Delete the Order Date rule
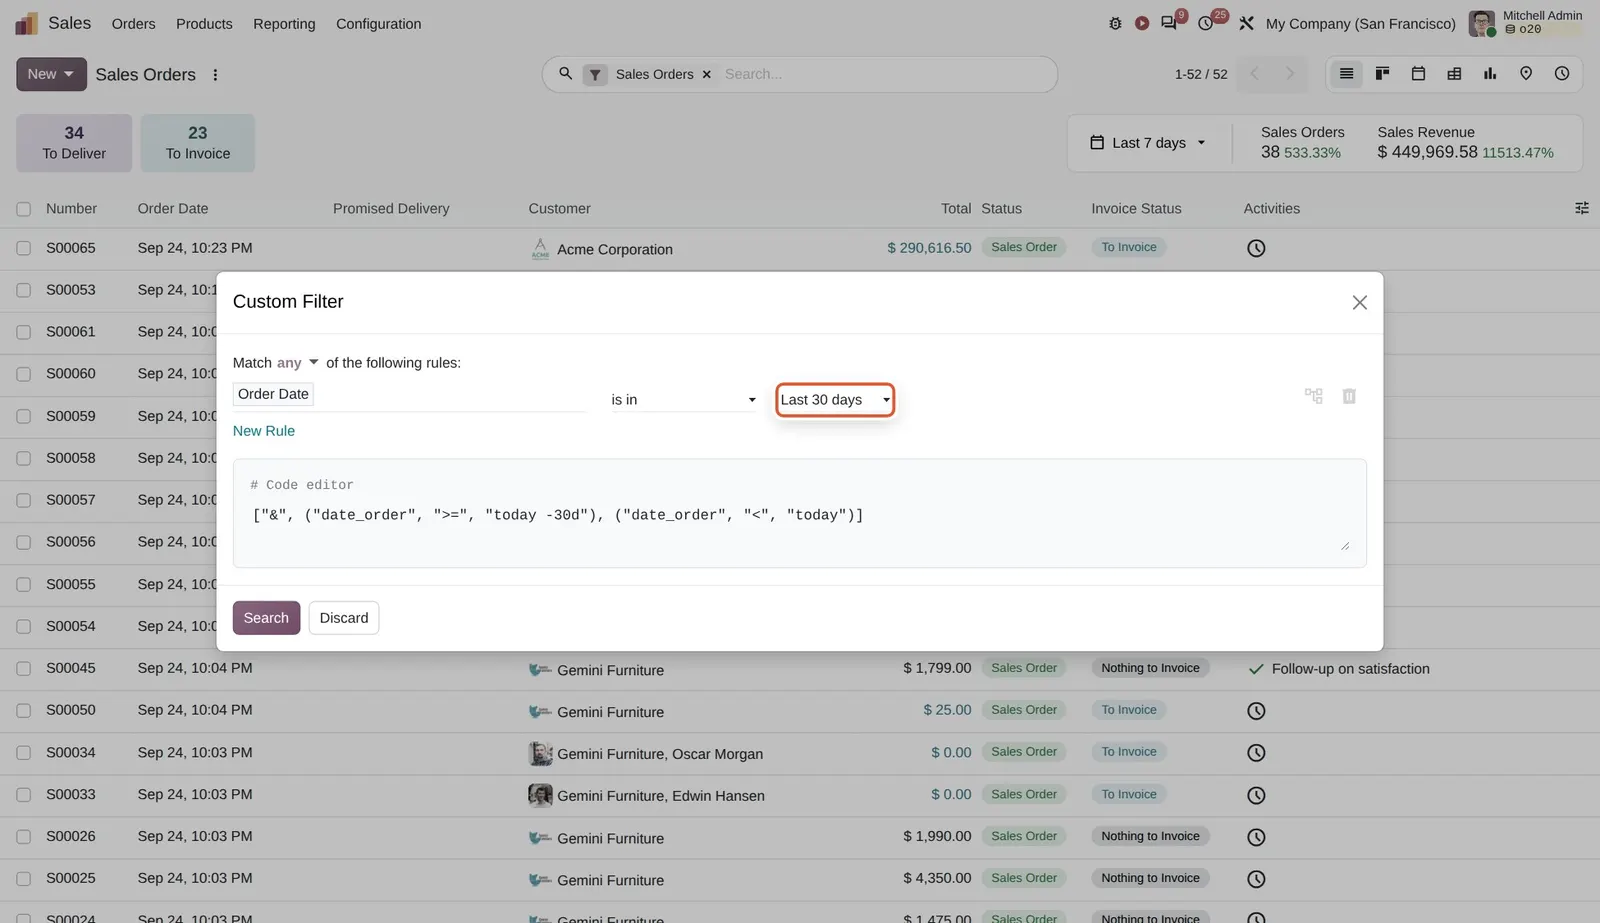1600x923 pixels. (1349, 396)
